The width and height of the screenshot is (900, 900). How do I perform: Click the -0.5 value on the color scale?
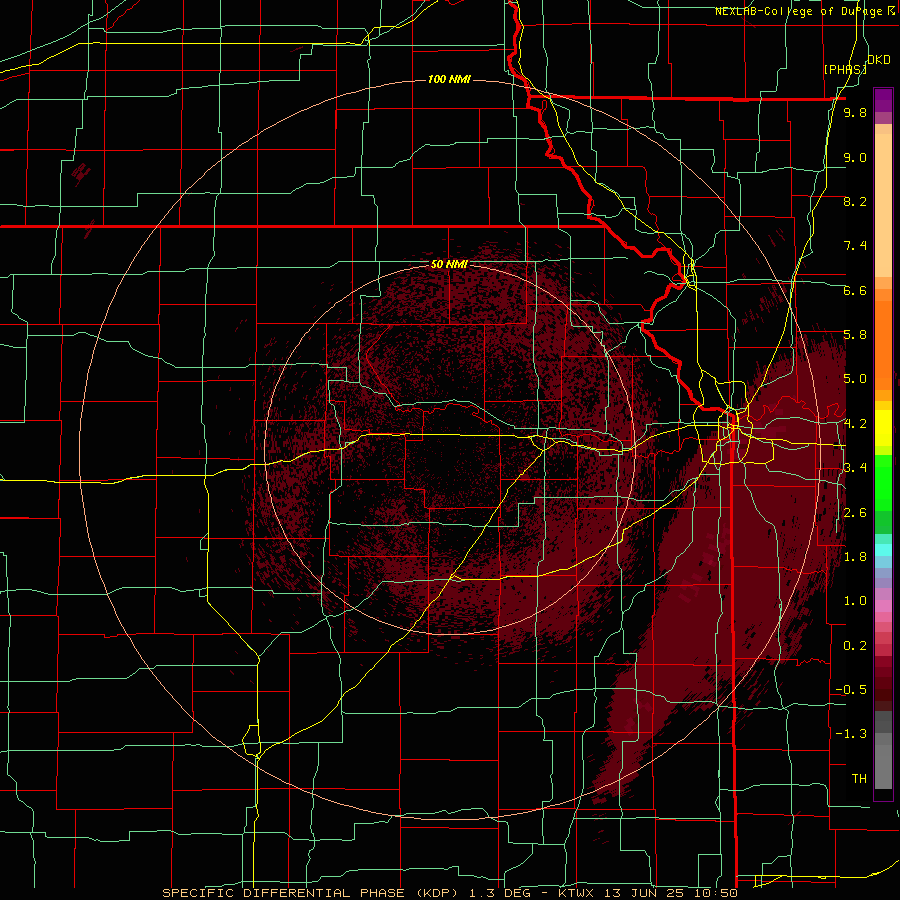851,690
